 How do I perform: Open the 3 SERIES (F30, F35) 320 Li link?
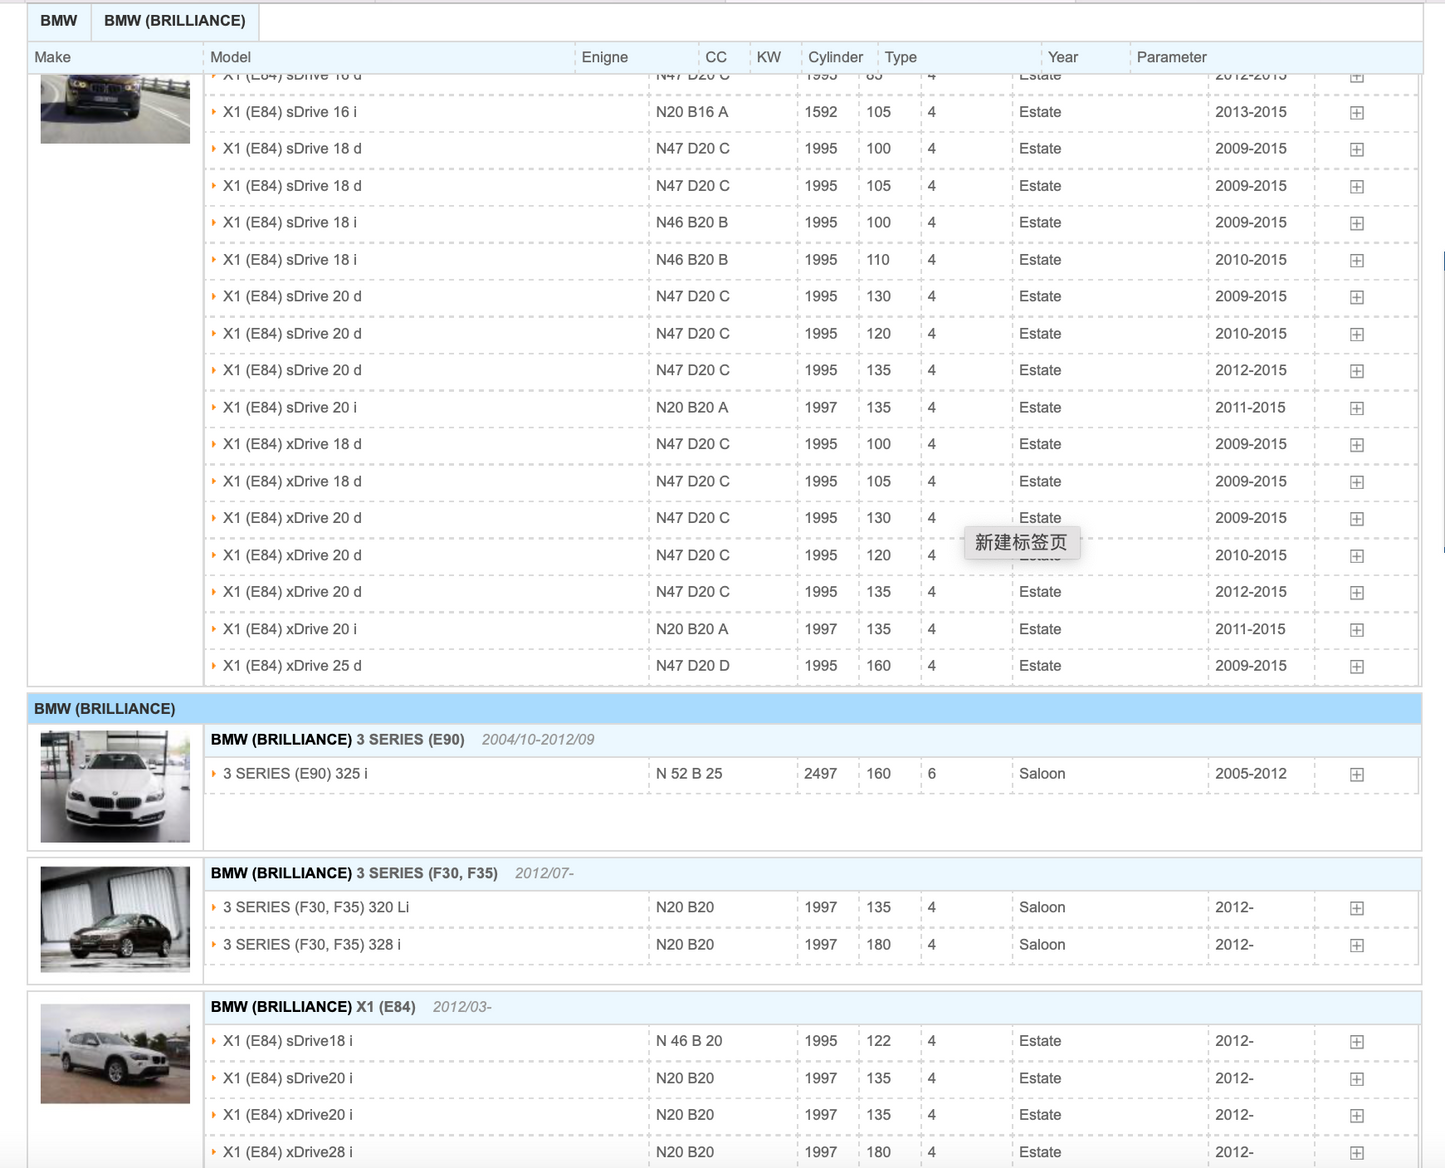[x=315, y=907]
